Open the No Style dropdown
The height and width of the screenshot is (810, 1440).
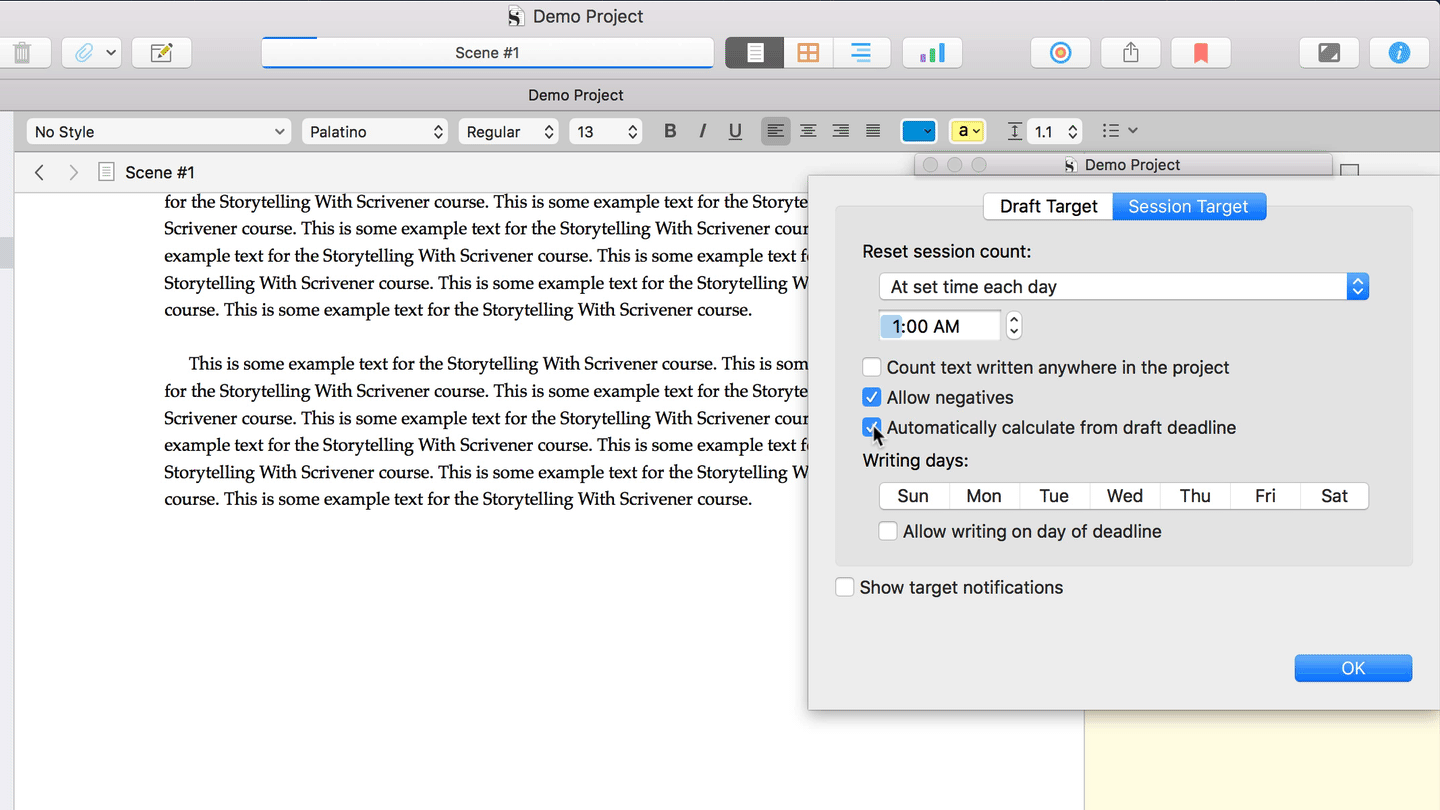[159, 132]
